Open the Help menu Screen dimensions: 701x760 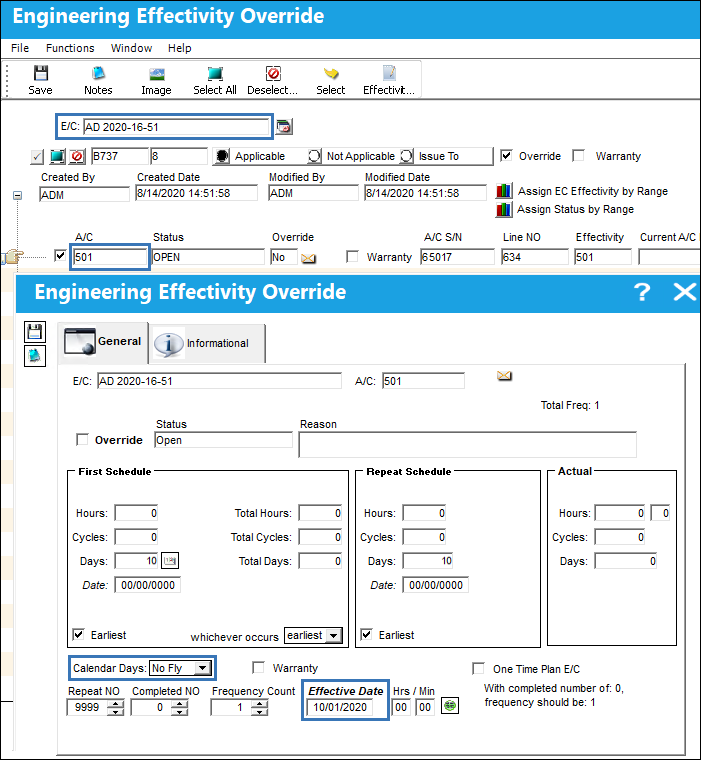pyautogui.click(x=180, y=48)
